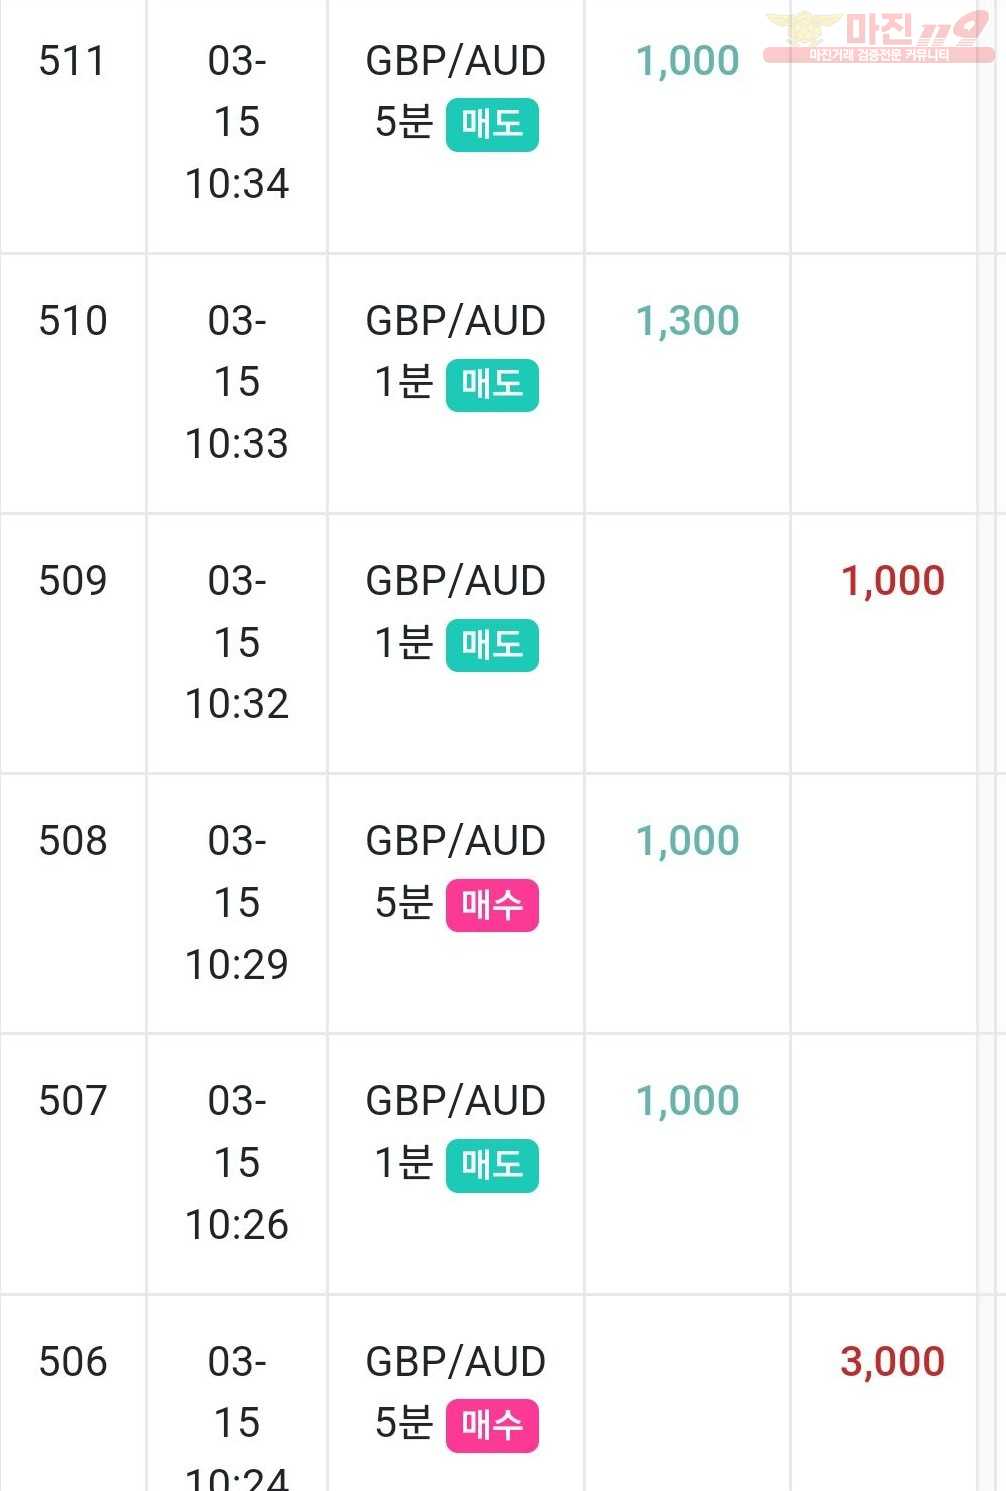Click the red 1,000 amount in row 509
Screen dimensions: 1006x1491
click(x=893, y=582)
